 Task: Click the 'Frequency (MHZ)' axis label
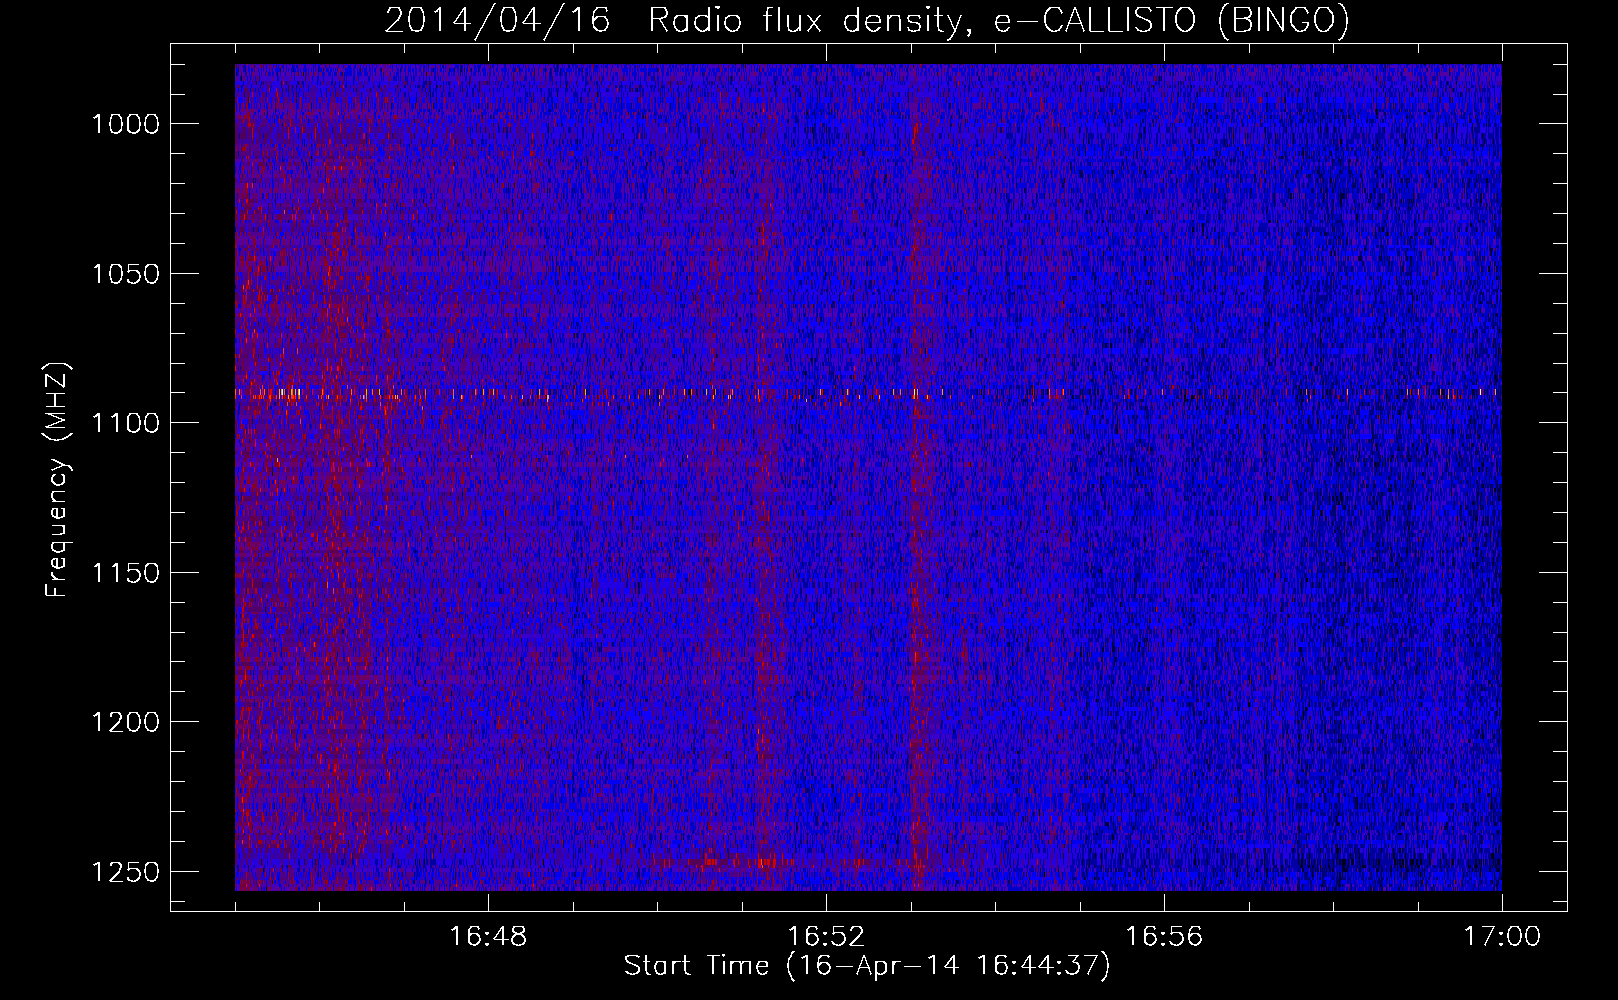[x=58, y=480]
